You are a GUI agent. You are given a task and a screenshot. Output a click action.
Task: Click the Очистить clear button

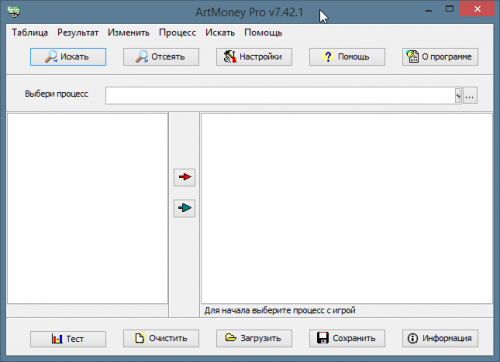(x=161, y=338)
